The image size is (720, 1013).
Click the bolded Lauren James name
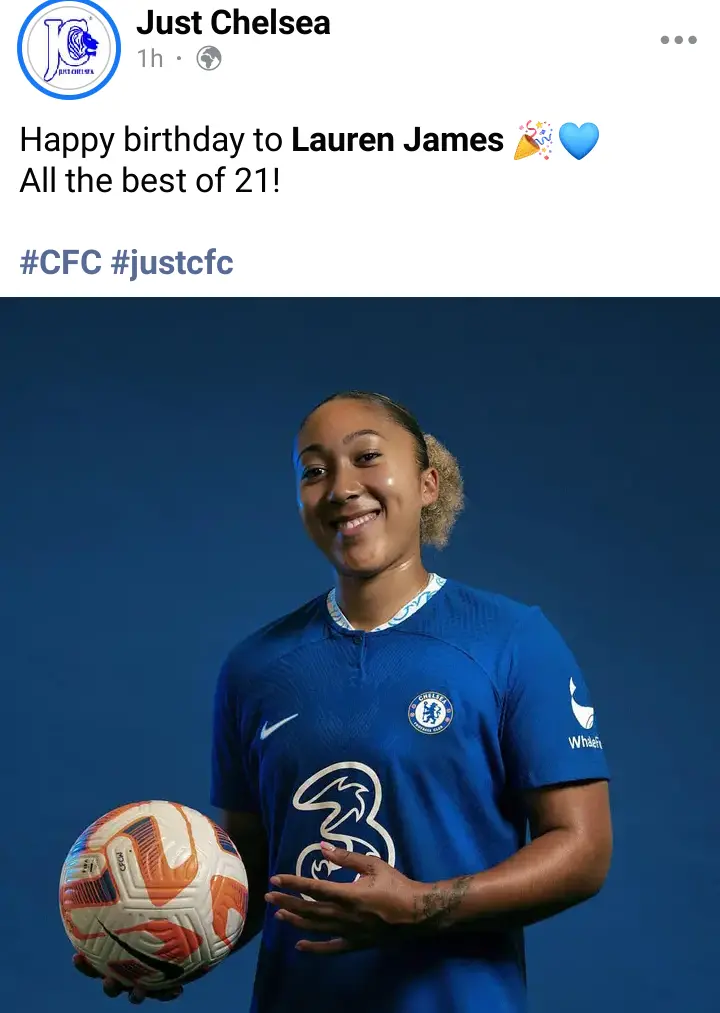coord(397,140)
